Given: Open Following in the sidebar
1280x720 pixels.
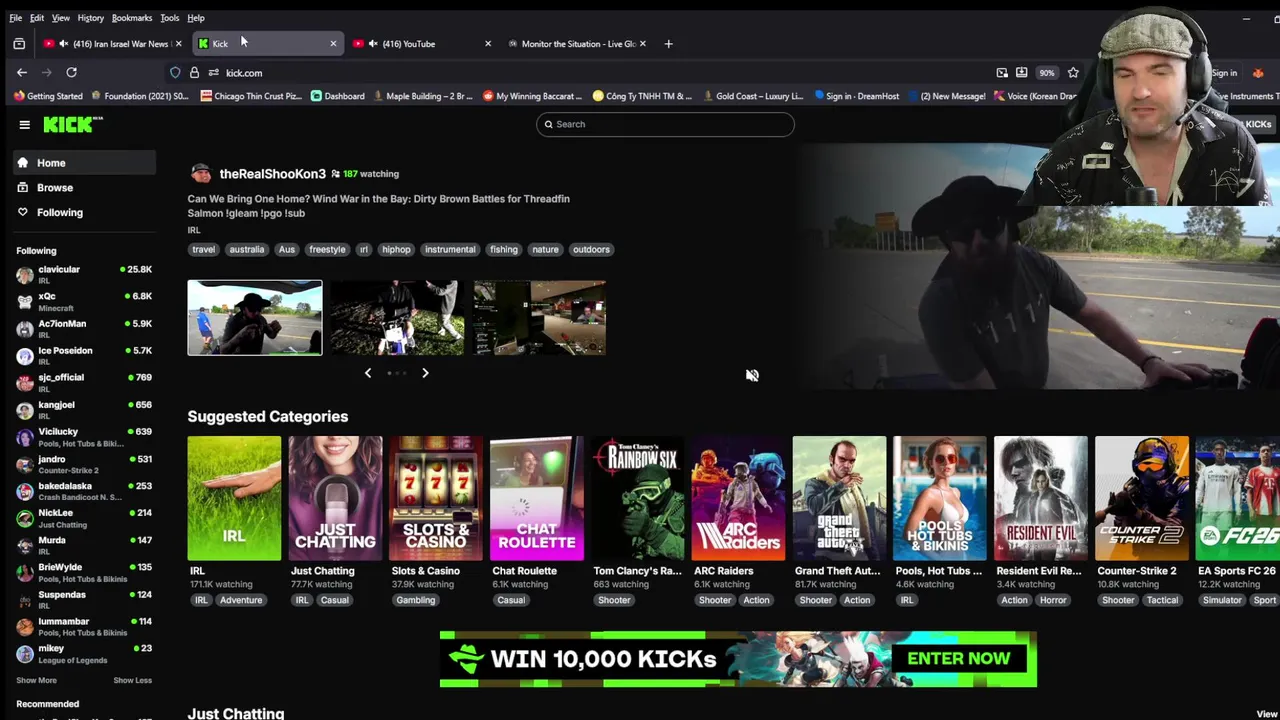Looking at the screenshot, I should coord(85,213).
